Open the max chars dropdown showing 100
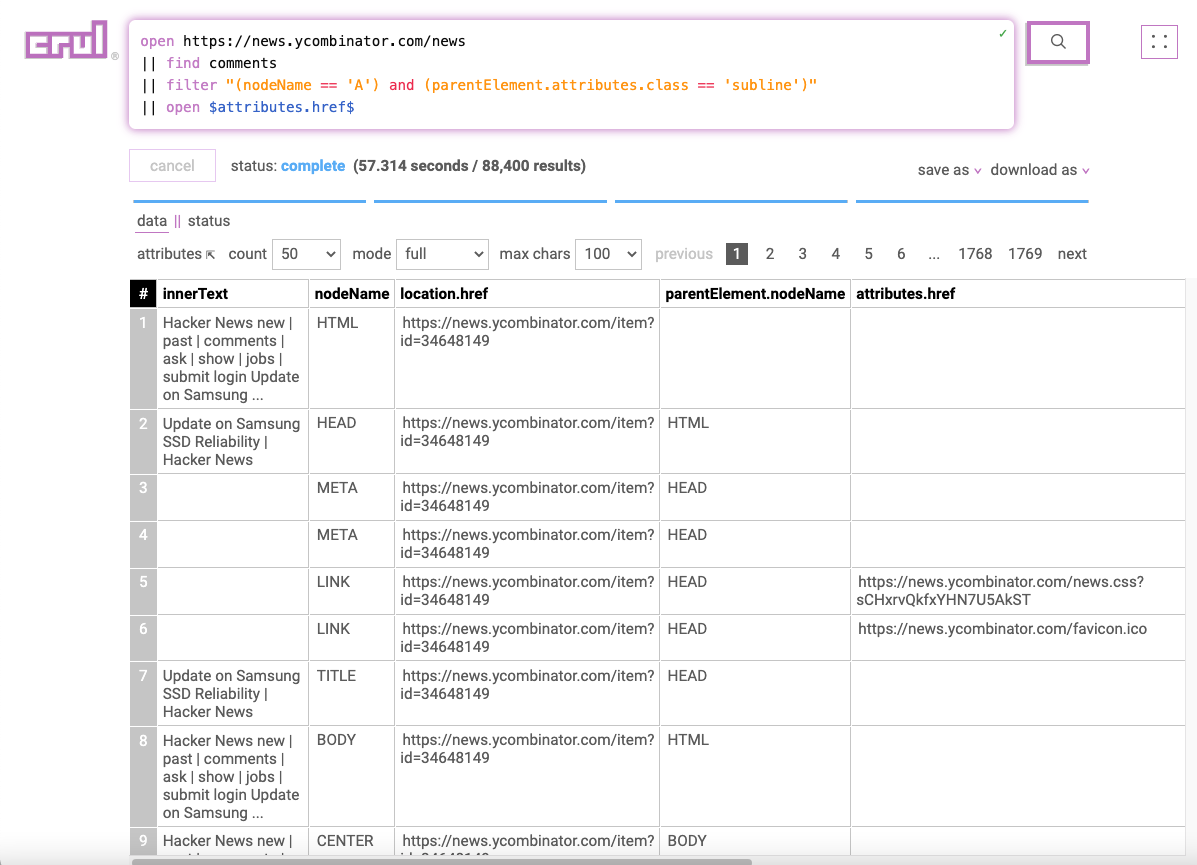 point(608,254)
